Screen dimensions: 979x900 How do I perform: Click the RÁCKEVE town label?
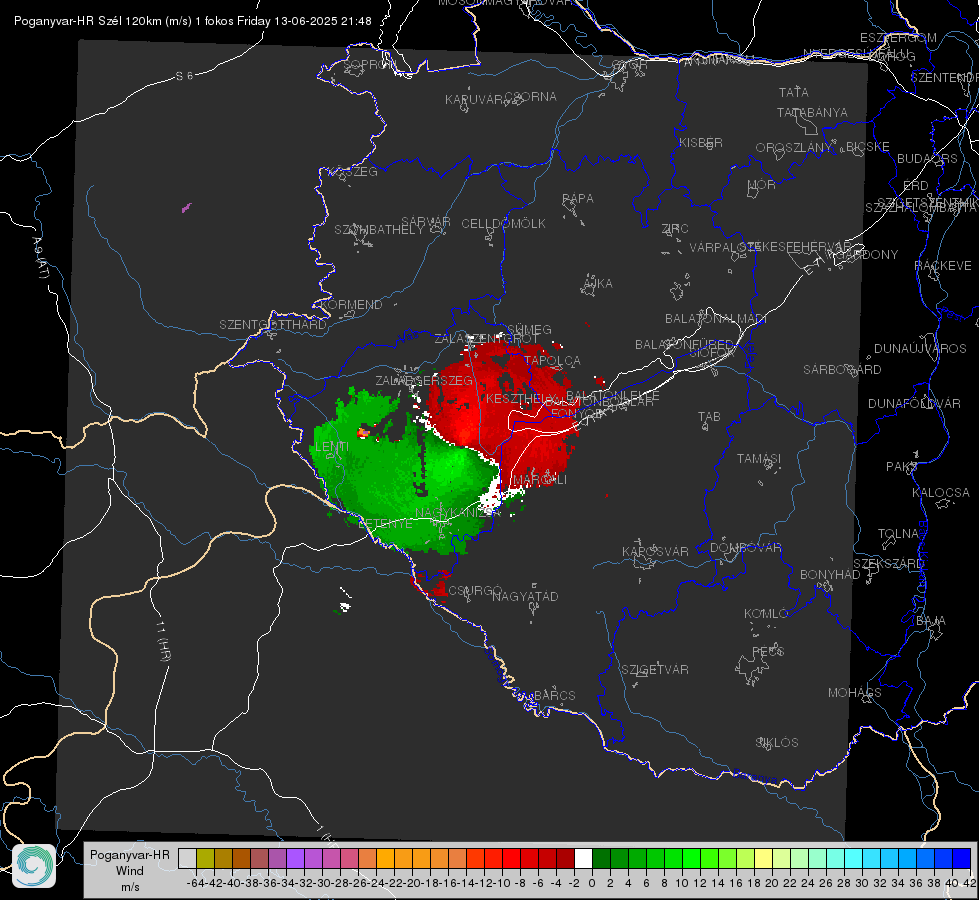click(943, 266)
